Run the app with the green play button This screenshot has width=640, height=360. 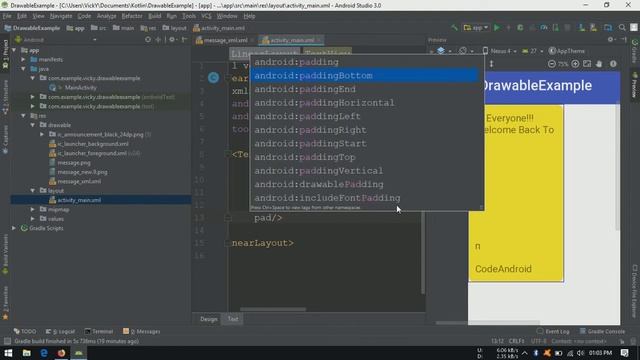pyautogui.click(x=497, y=28)
